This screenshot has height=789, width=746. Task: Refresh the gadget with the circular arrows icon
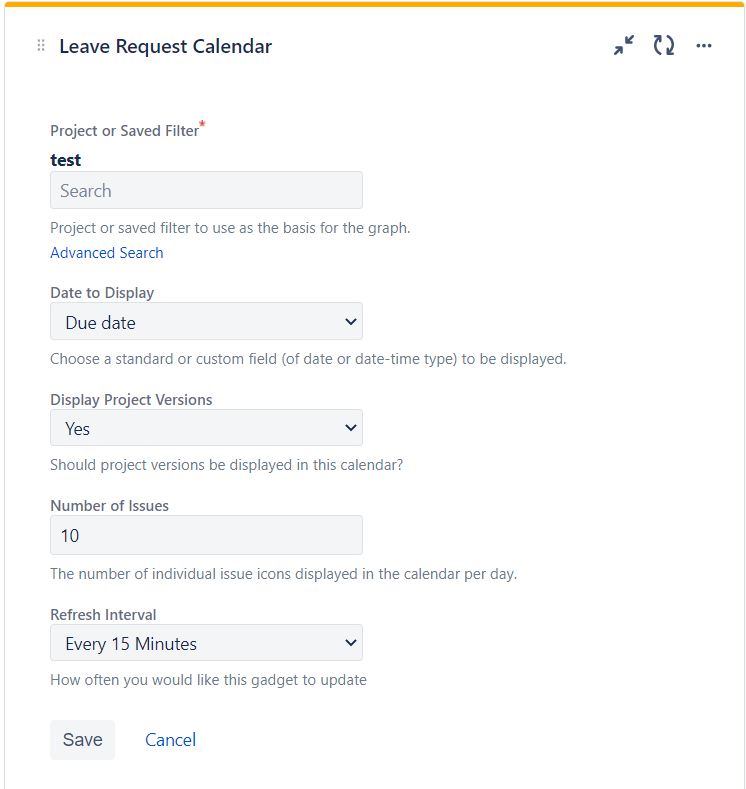tap(664, 45)
